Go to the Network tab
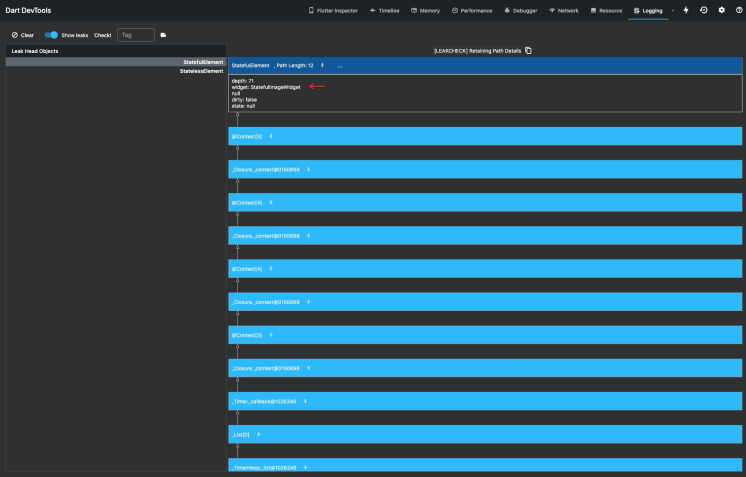Viewport: 746px width, 477px height. [564, 10]
